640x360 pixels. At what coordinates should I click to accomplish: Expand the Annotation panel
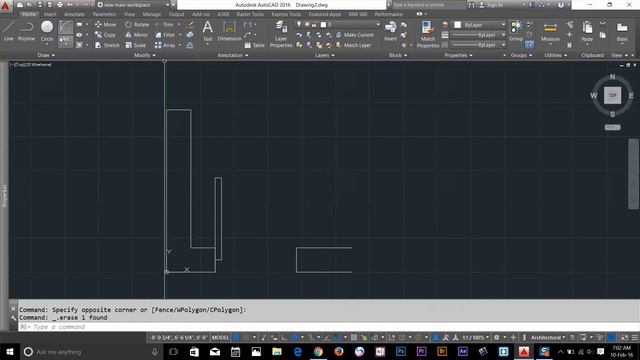pos(232,55)
